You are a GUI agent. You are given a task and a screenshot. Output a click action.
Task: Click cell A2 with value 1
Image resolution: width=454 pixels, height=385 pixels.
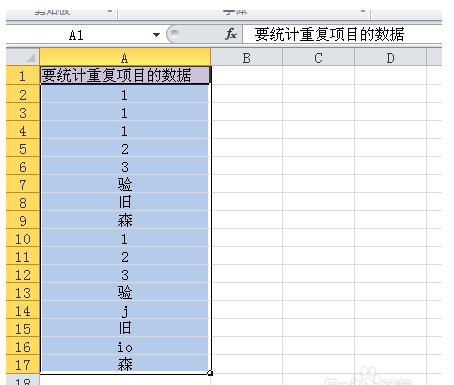(x=125, y=94)
